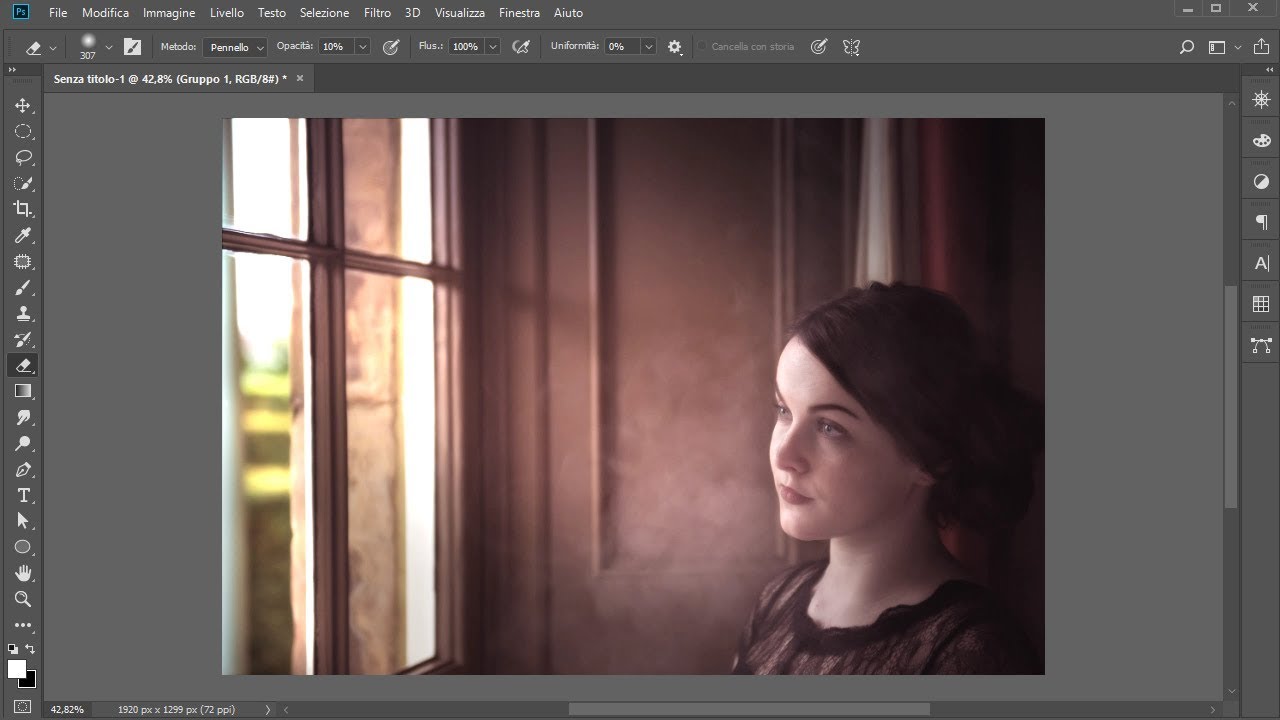The width and height of the screenshot is (1280, 720).
Task: Reset default foreground and background colors
Action: (13, 649)
